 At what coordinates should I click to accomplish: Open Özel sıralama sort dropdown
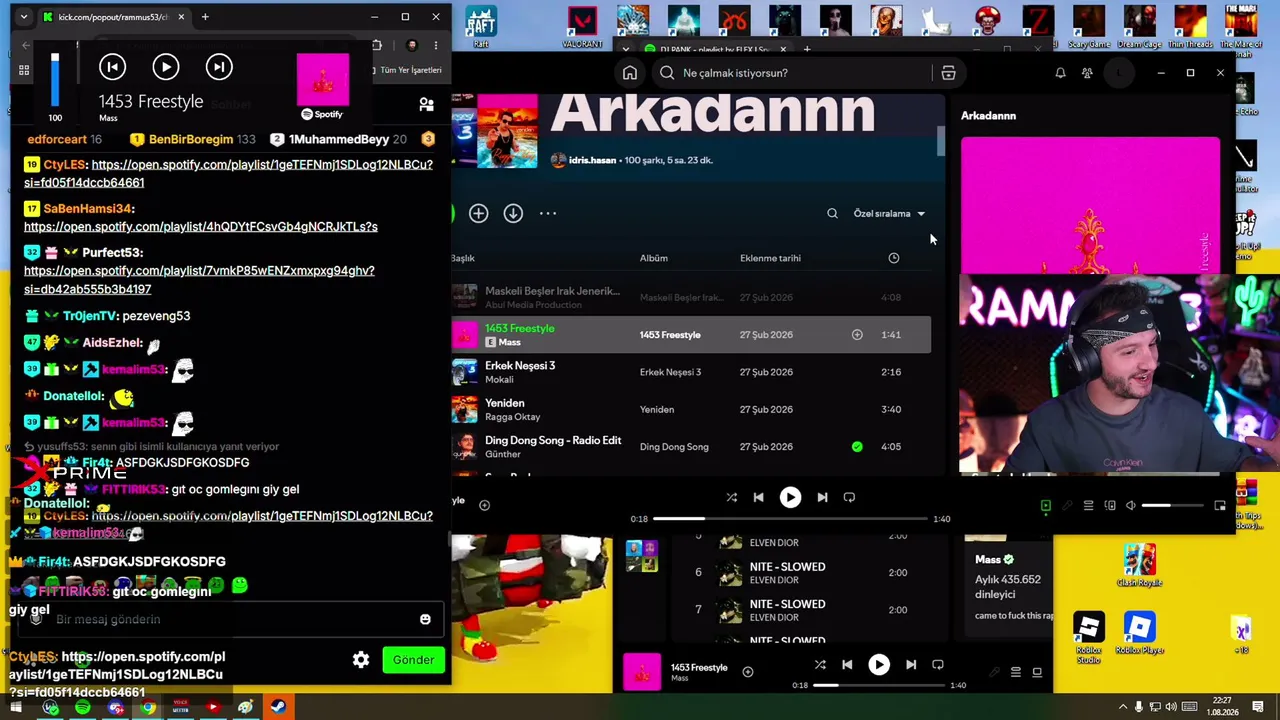889,214
